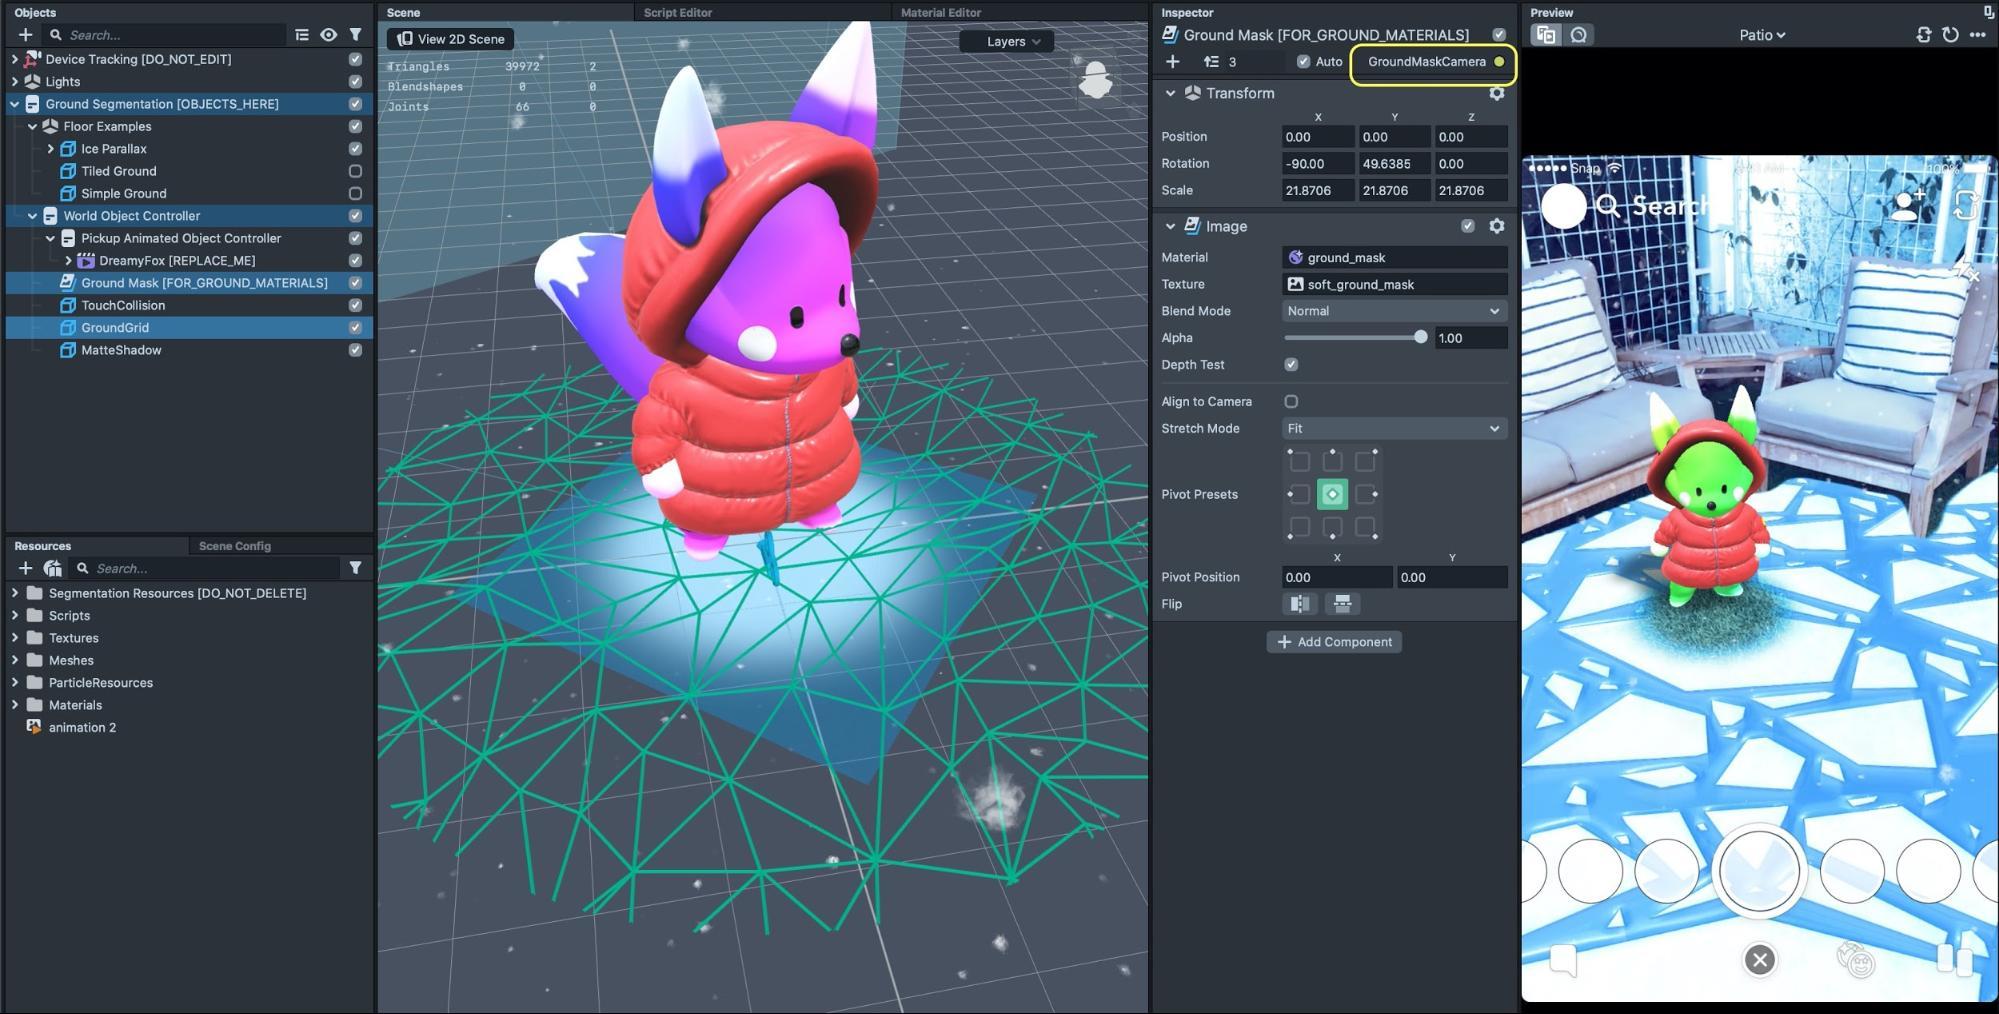Click the add object plus icon in Objects panel

click(x=25, y=35)
